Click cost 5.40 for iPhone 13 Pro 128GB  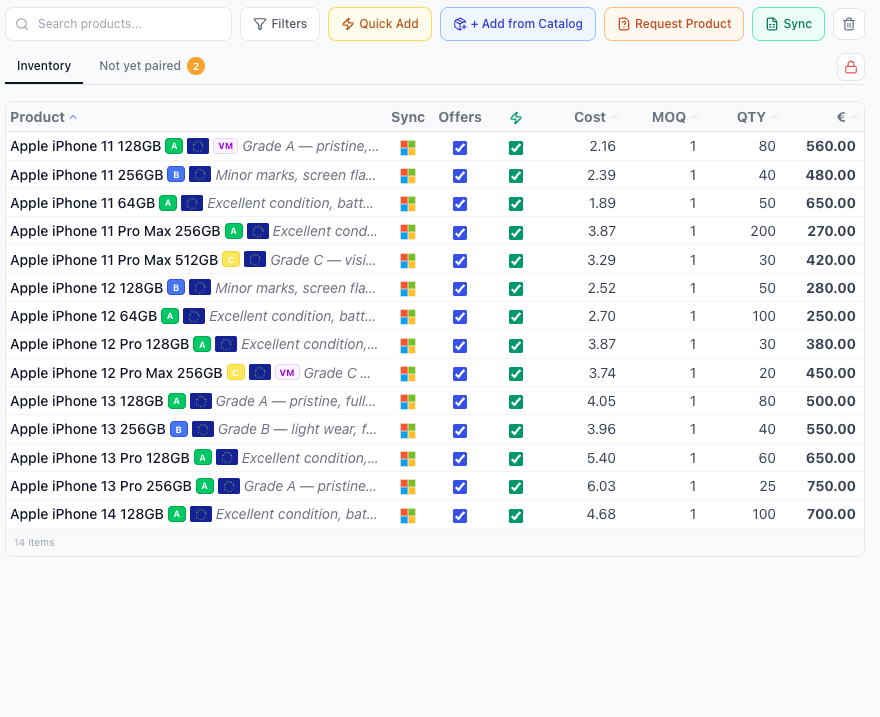[601, 458]
